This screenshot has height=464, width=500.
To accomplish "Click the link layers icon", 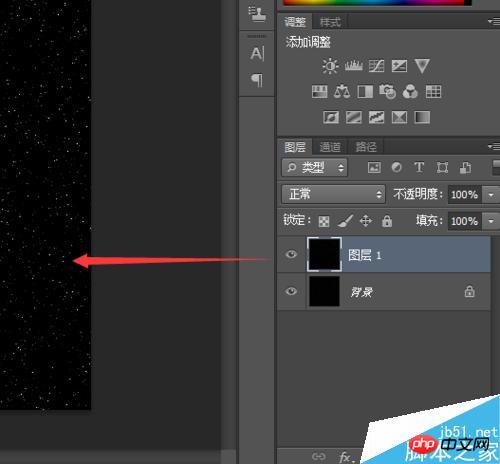I will coord(318,456).
